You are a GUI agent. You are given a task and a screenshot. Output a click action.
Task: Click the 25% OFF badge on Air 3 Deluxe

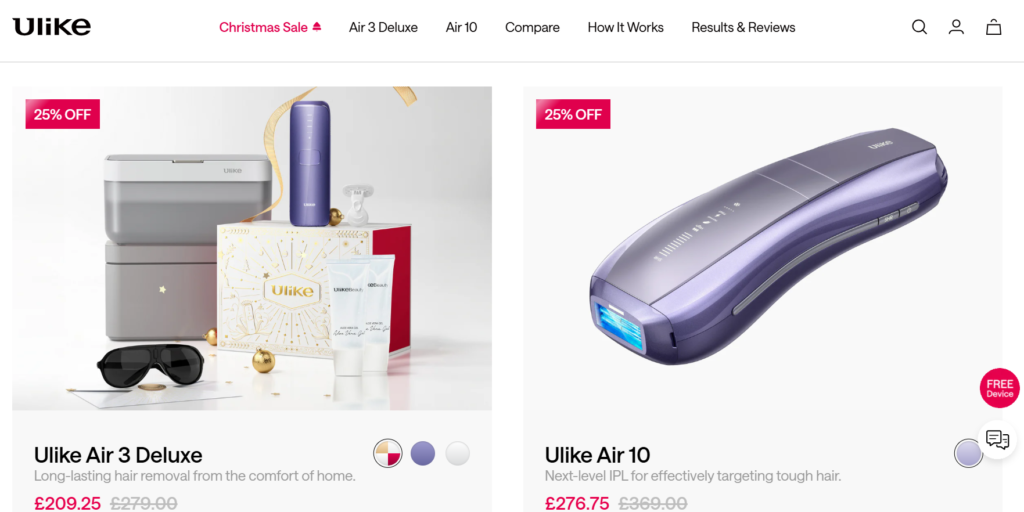pyautogui.click(x=63, y=114)
